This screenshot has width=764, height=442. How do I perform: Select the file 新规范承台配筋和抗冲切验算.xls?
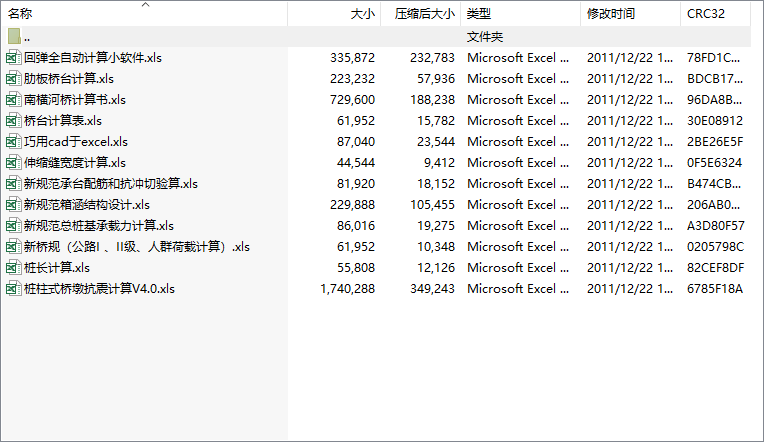click(x=111, y=184)
